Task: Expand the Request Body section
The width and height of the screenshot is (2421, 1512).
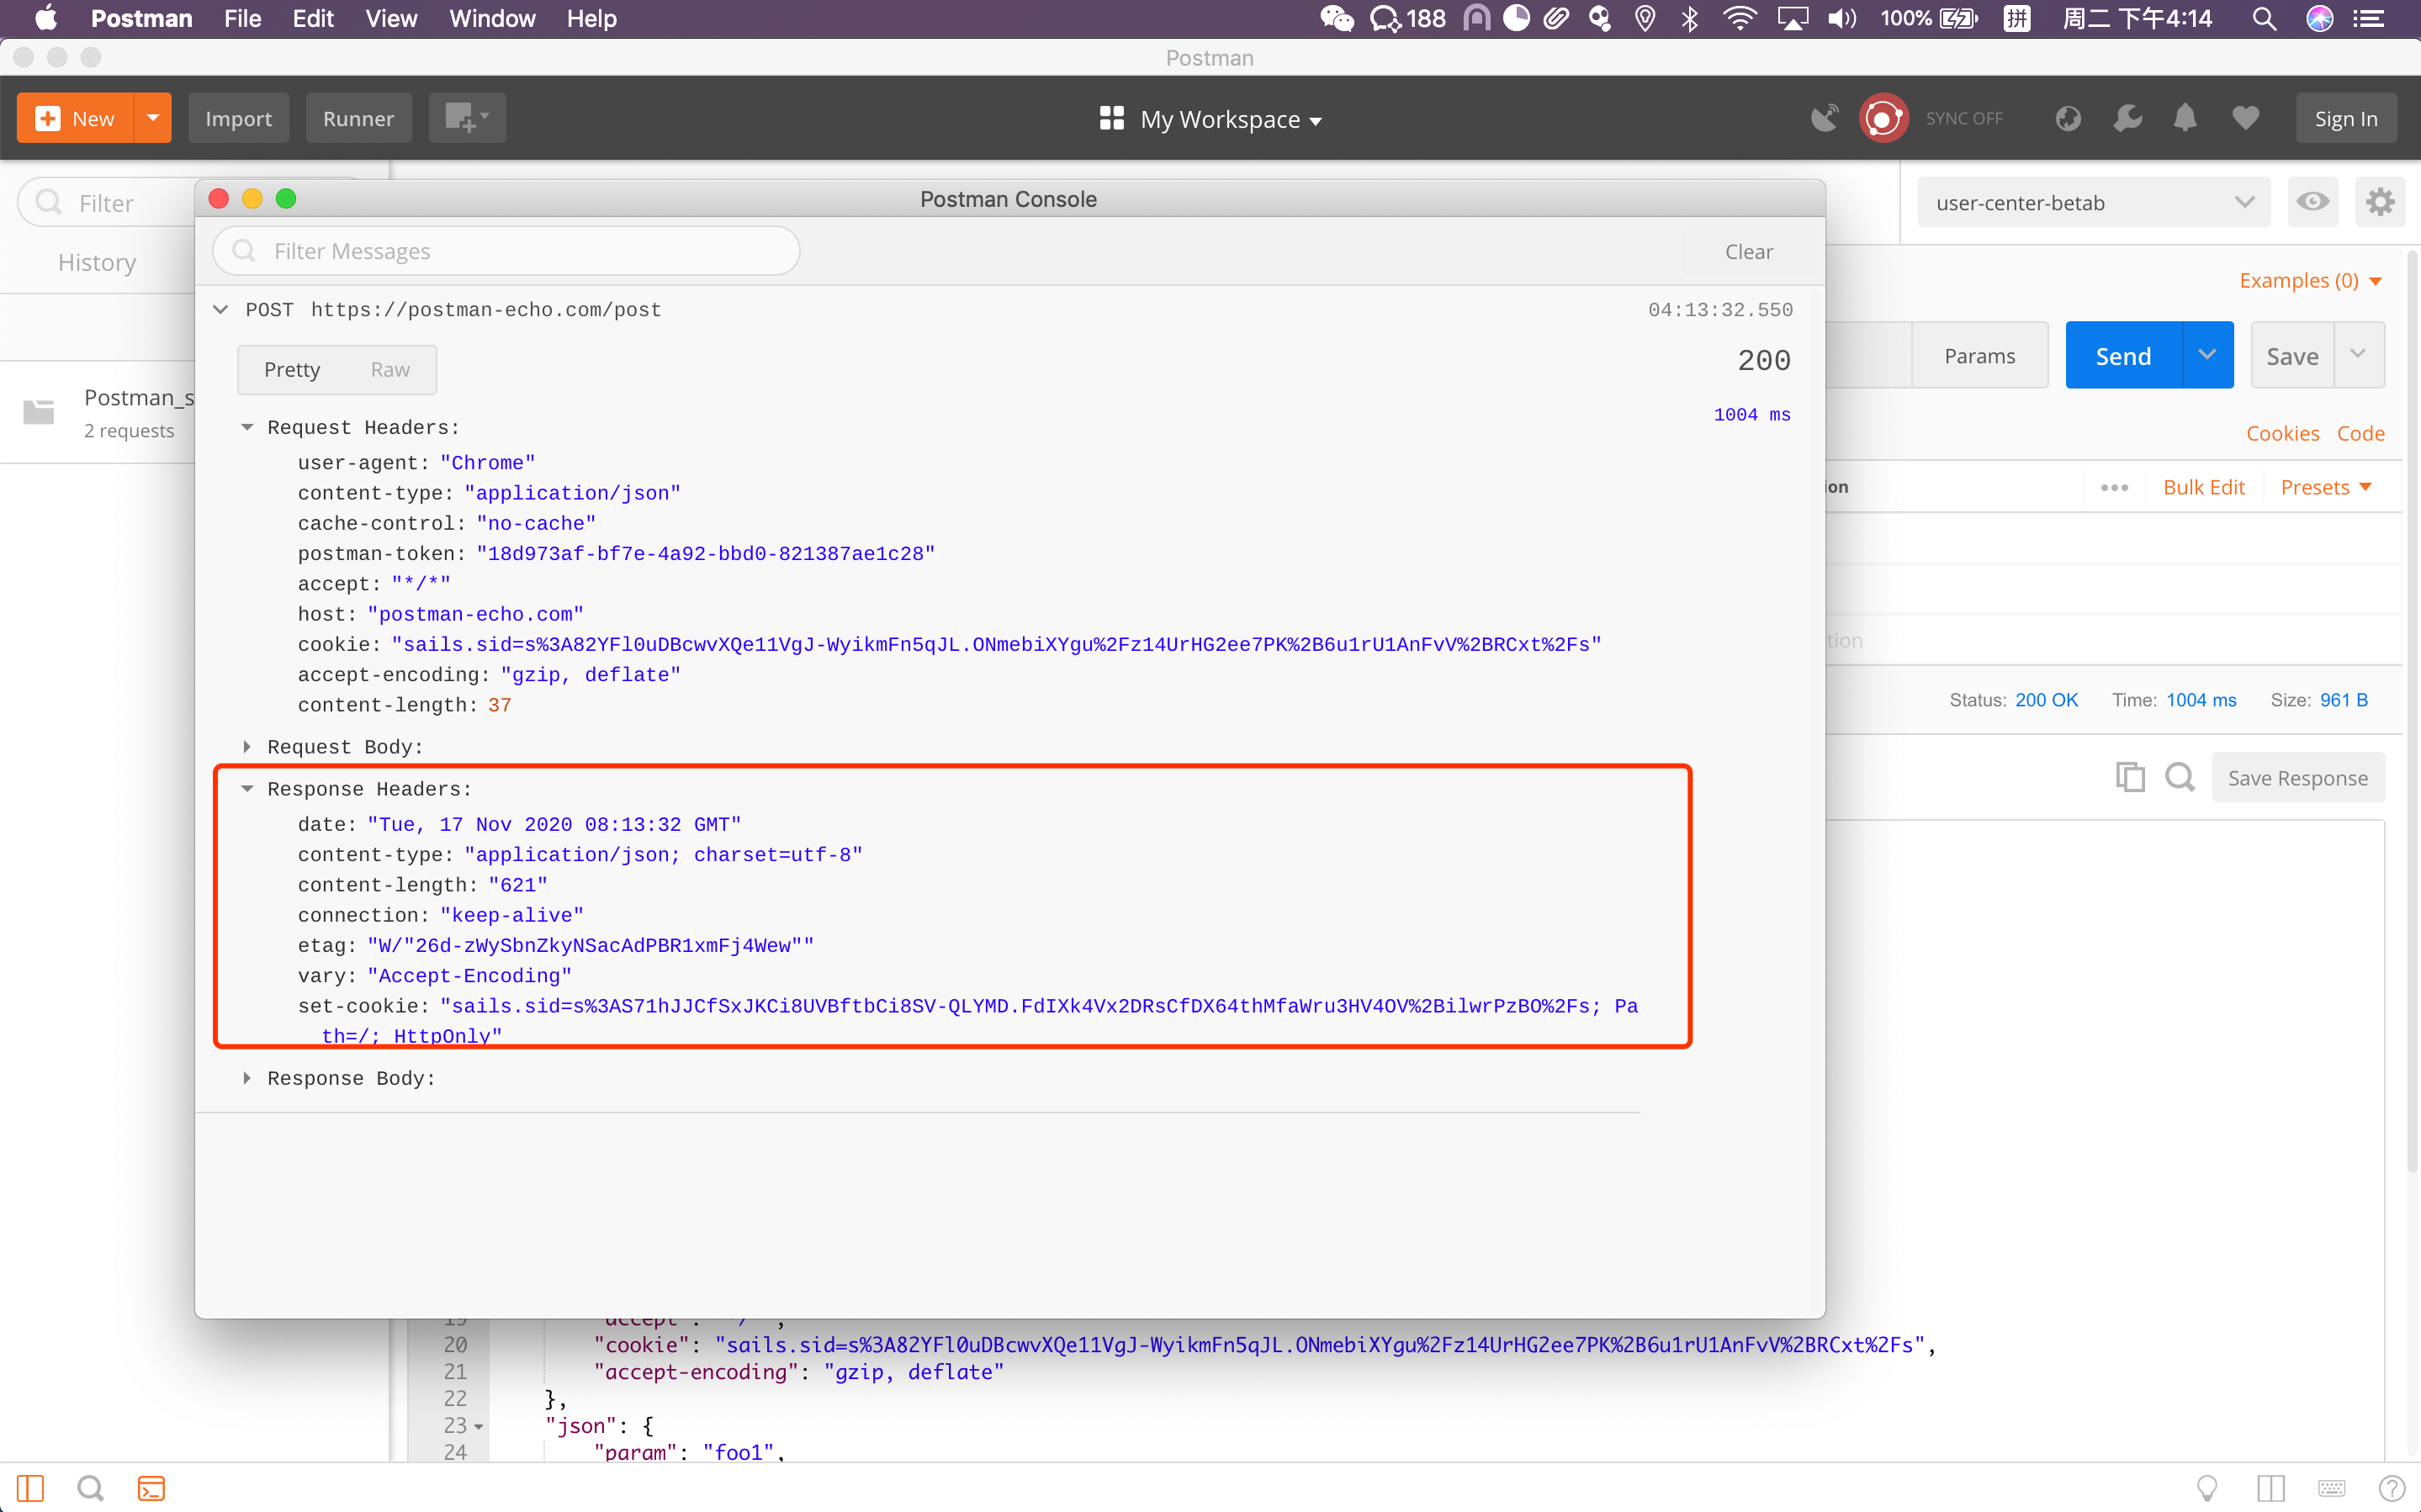Action: click(x=247, y=746)
